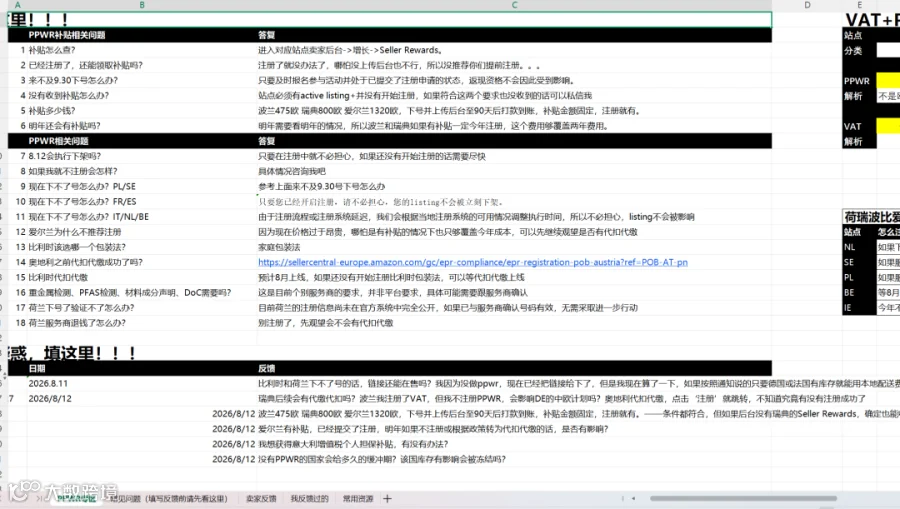Select column B header
Viewport: 900px width, 509px height.
[142, 5]
